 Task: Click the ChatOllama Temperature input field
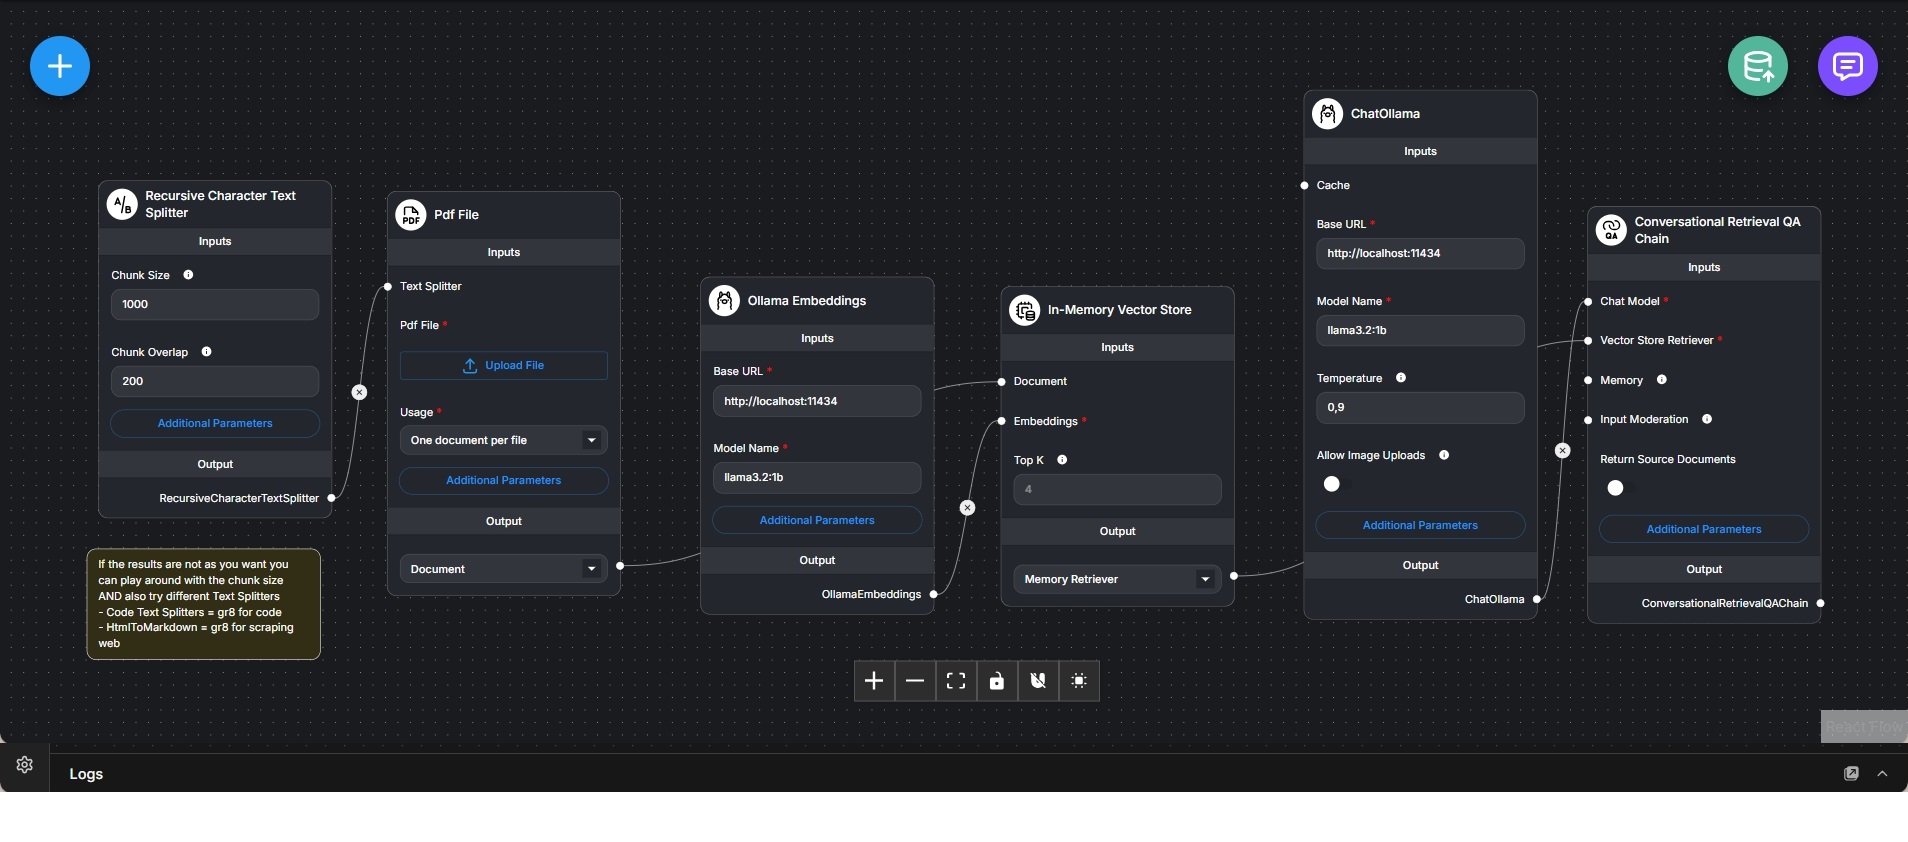[x=1420, y=408]
